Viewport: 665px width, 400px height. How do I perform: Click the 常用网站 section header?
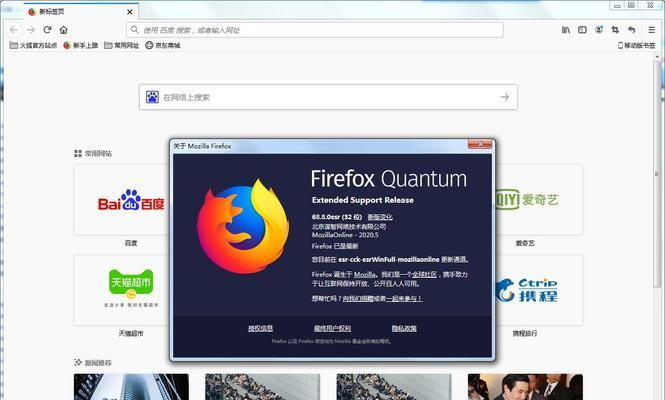(93, 153)
